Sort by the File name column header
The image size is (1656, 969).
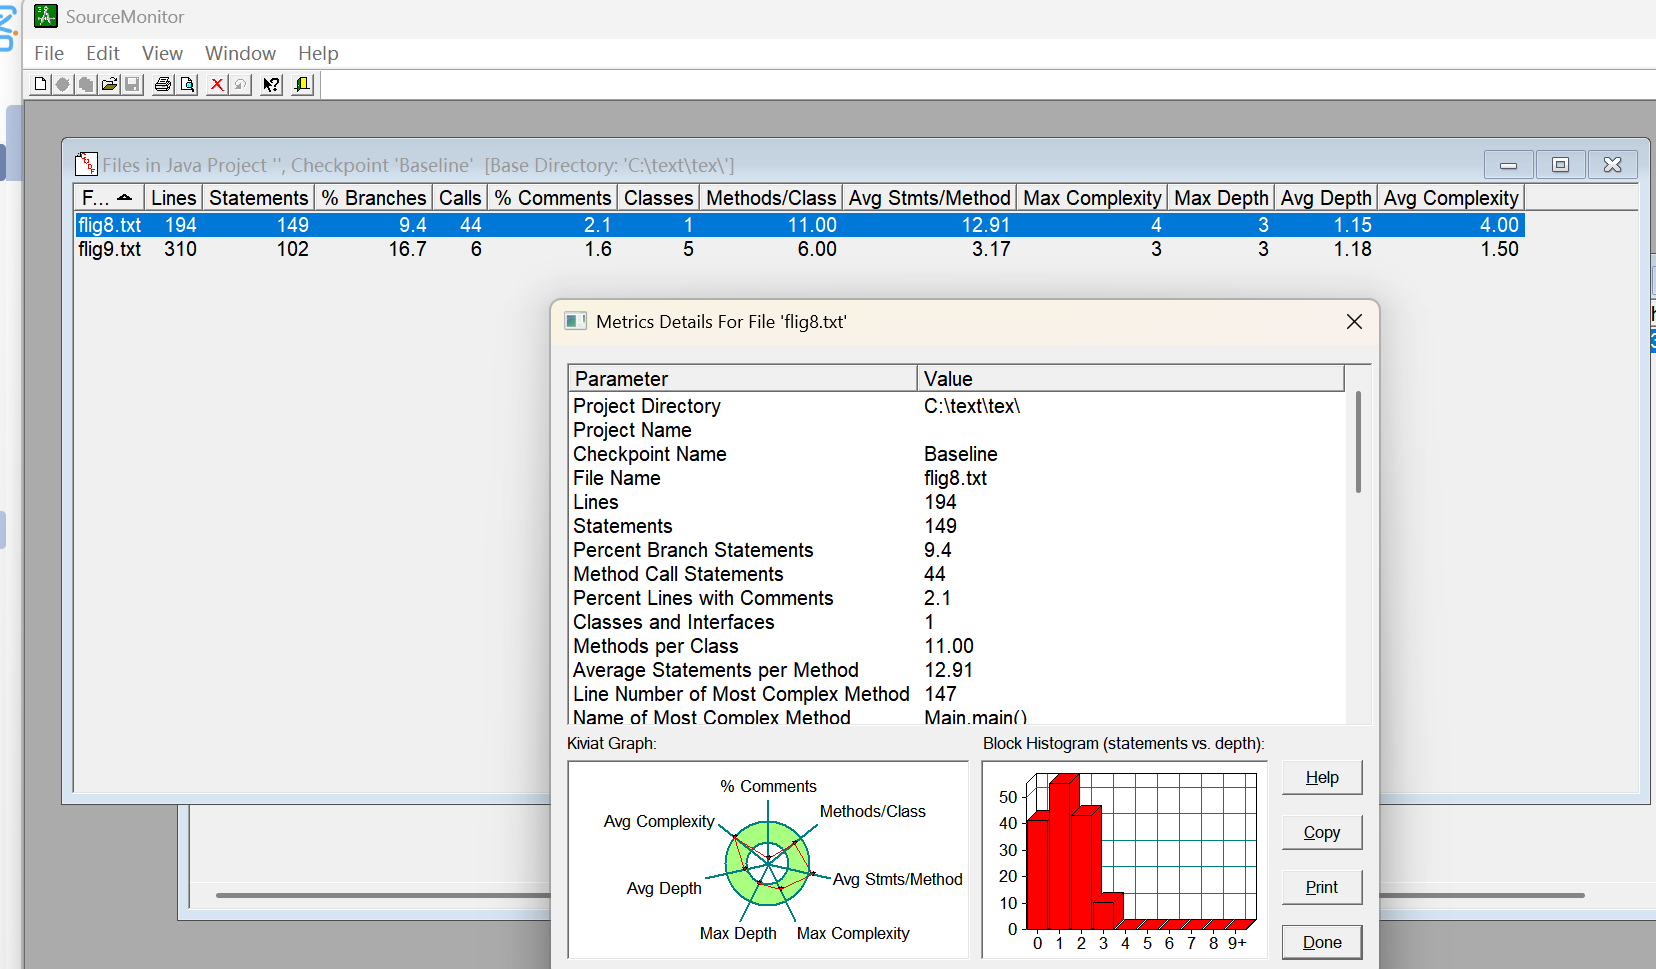pos(109,198)
